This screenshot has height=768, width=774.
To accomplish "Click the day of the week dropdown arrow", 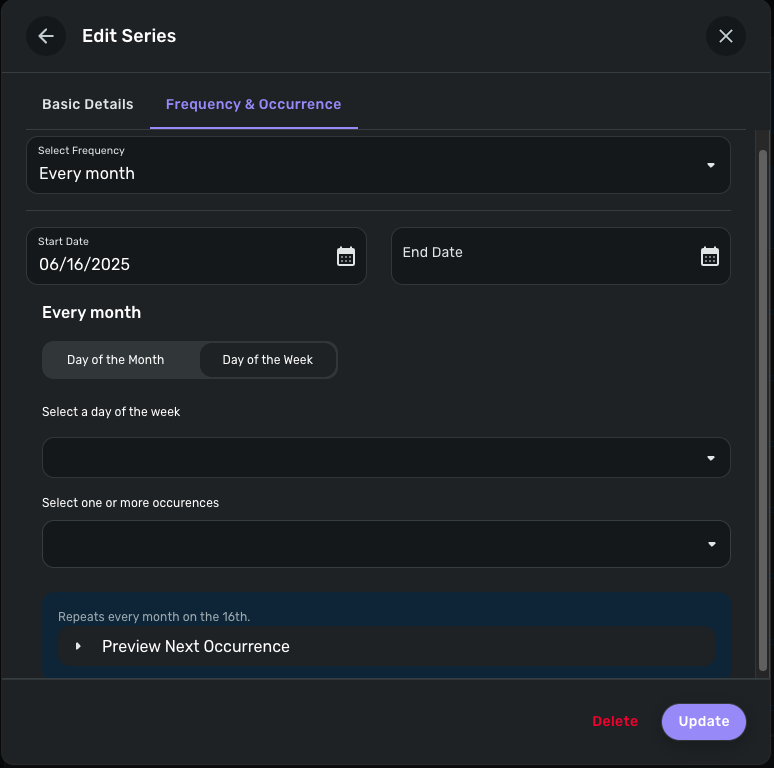I will [711, 458].
